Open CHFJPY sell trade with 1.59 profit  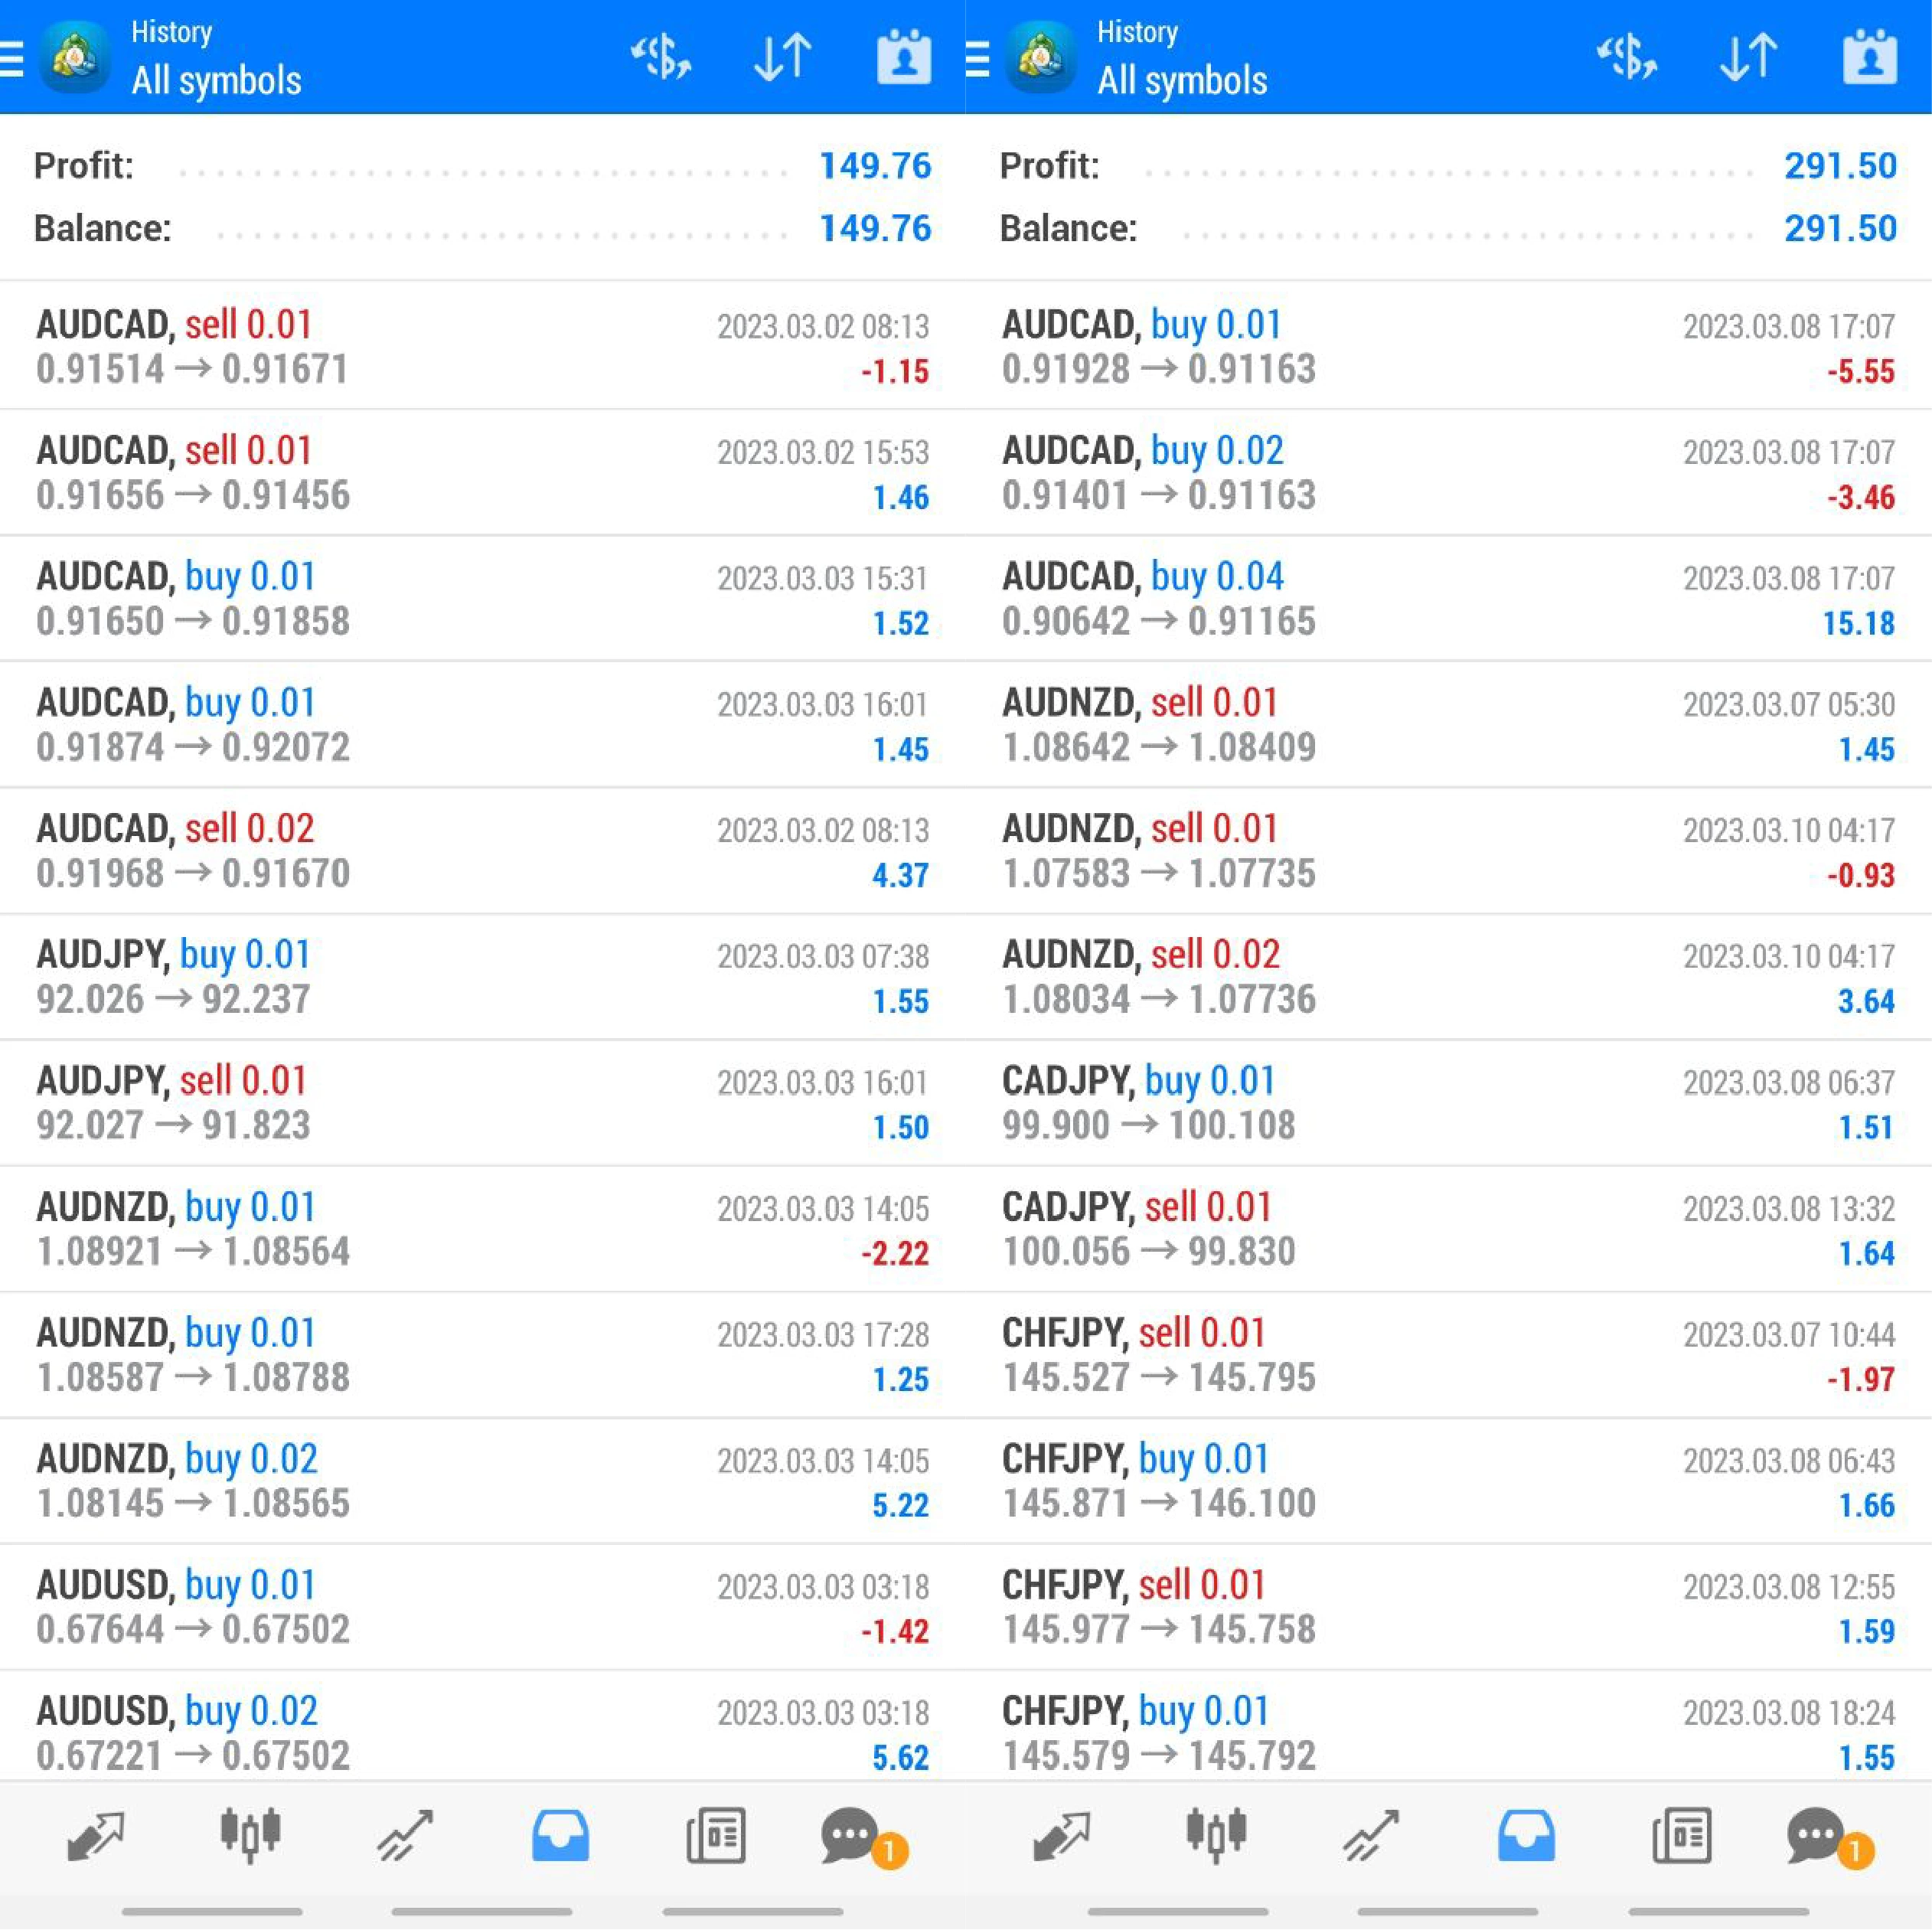click(1449, 1606)
